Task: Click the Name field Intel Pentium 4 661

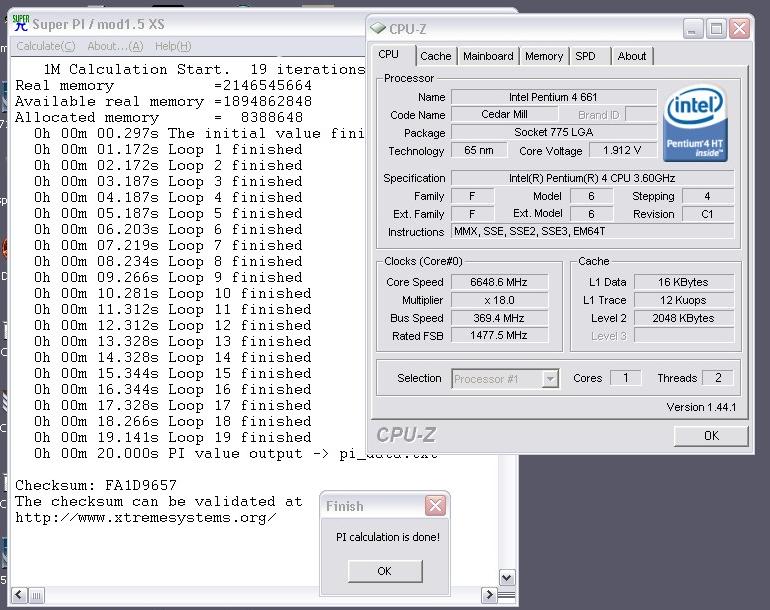Action: (553, 97)
